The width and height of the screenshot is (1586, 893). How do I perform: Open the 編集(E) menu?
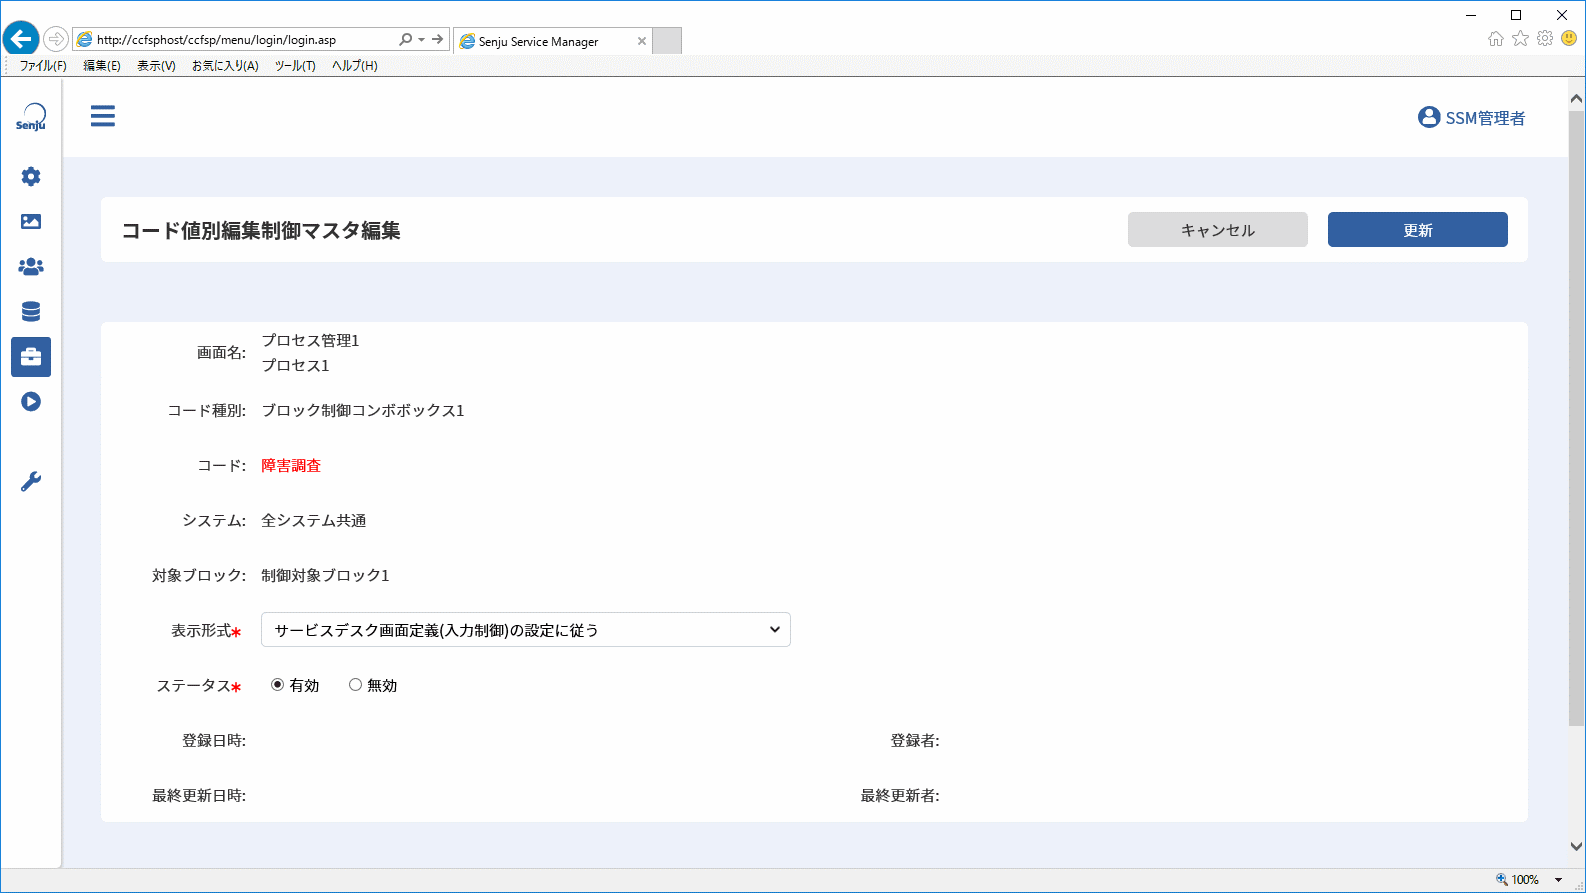(x=102, y=66)
